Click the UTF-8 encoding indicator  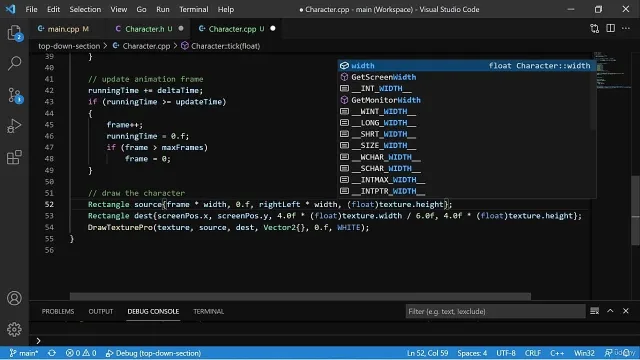click(x=506, y=353)
